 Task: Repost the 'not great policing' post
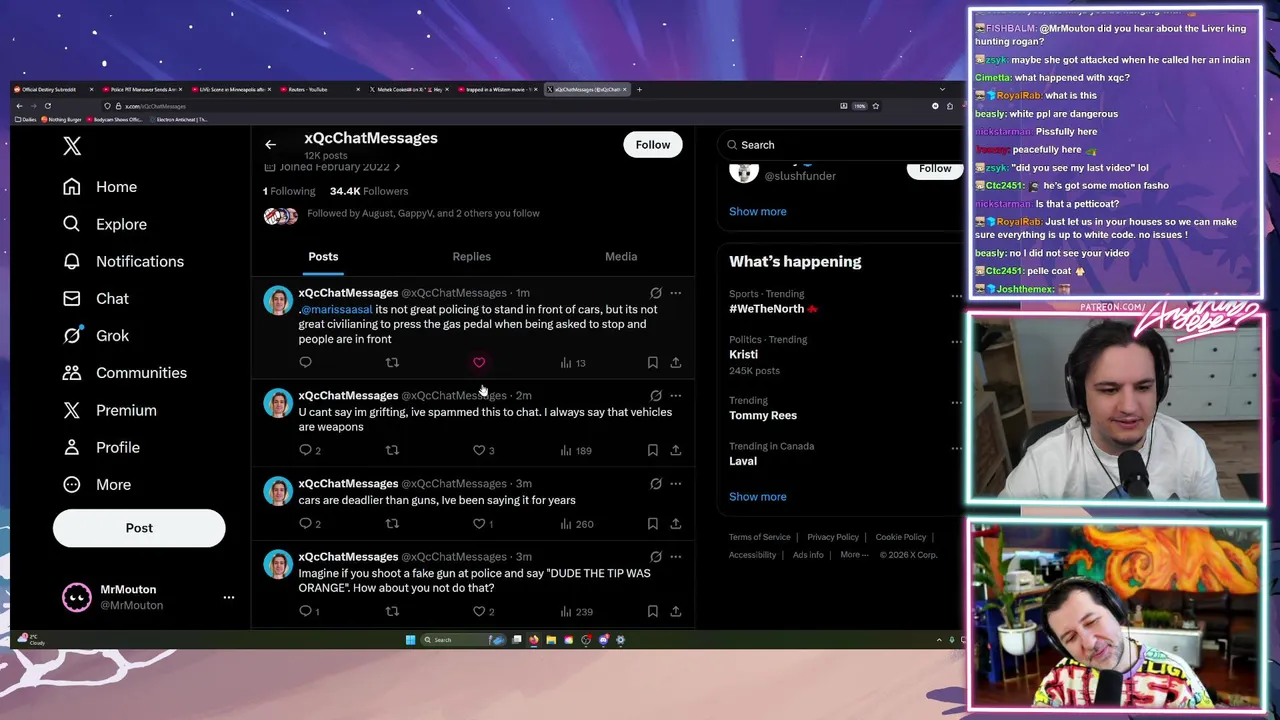click(x=392, y=363)
